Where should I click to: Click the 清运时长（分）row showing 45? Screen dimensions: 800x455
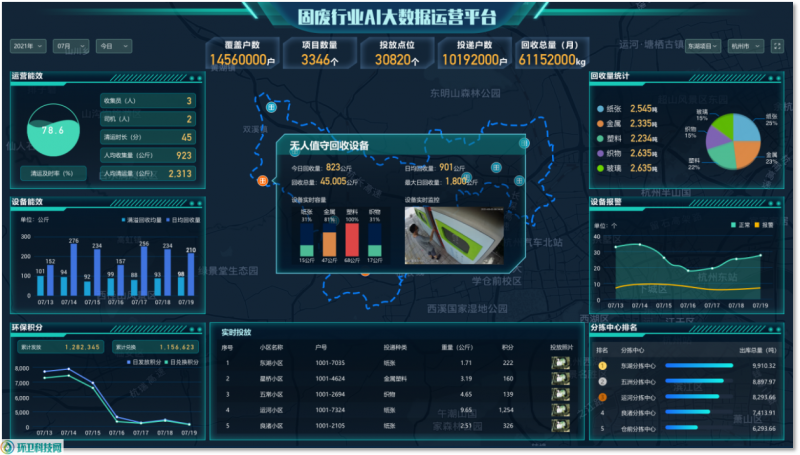[147, 137]
